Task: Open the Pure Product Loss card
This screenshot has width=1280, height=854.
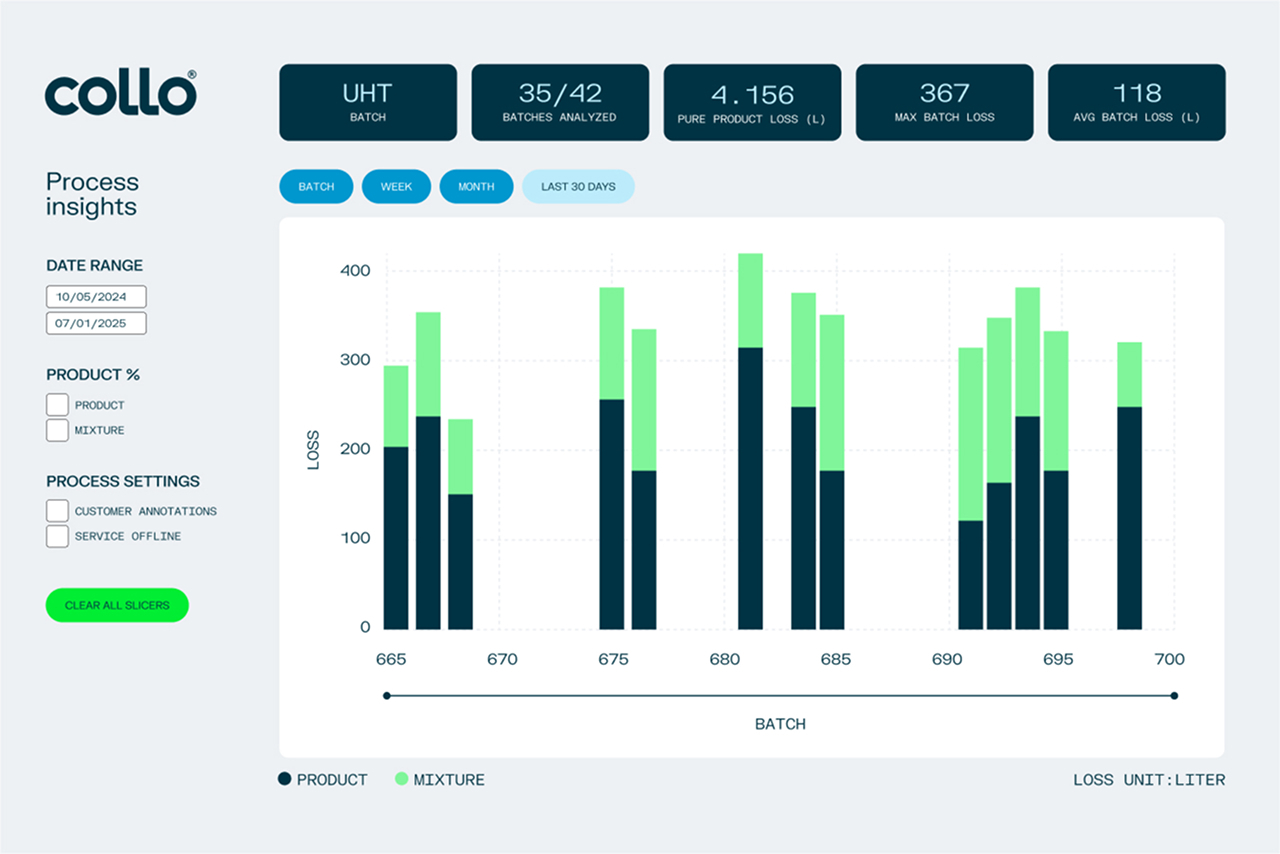Action: click(752, 101)
